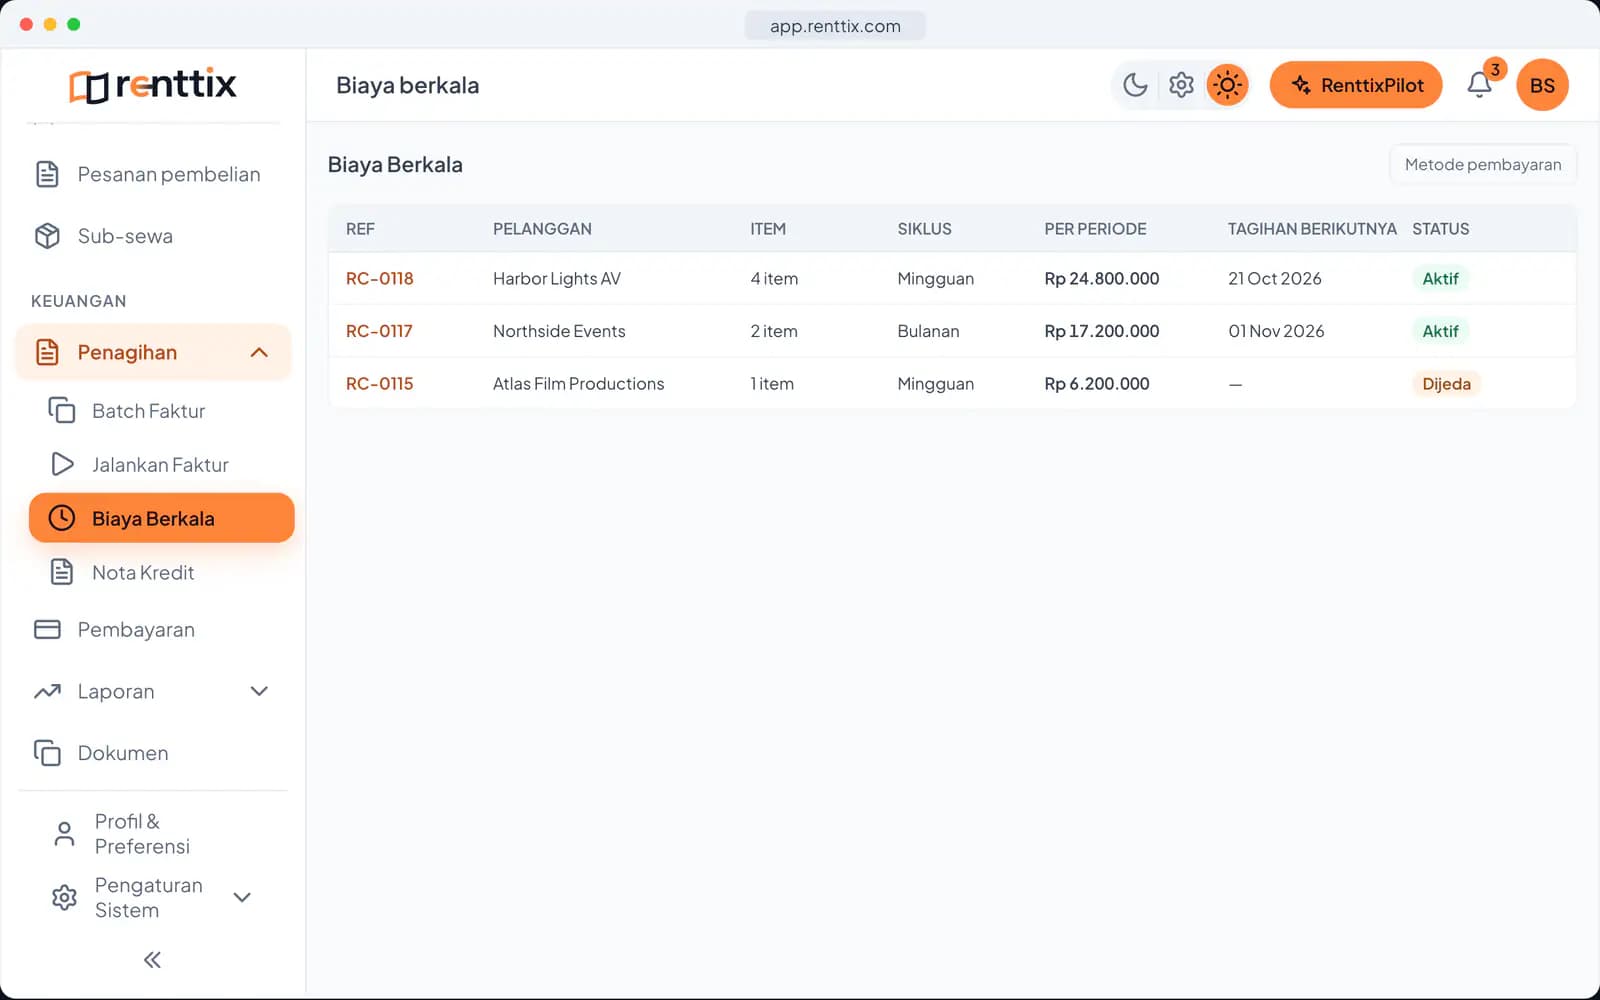
Task: Switch to dark mode moon icon
Action: (x=1135, y=85)
